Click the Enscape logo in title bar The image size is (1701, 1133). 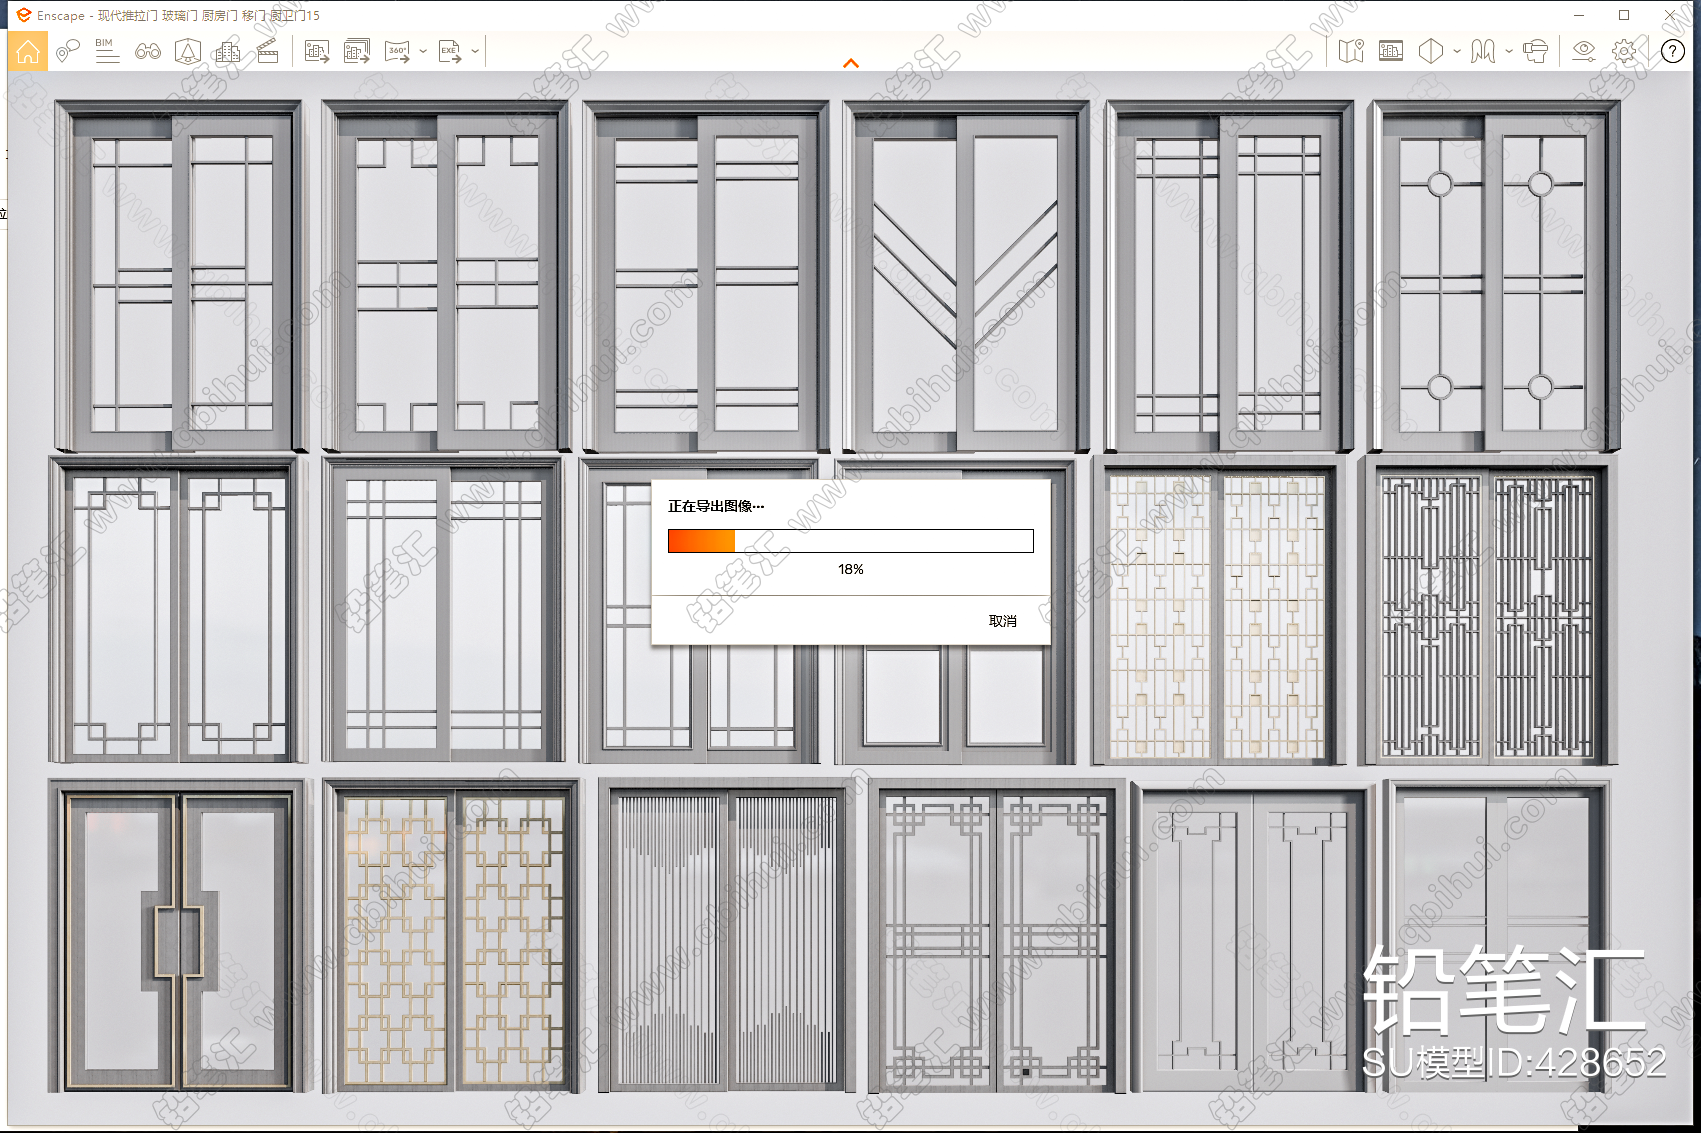24,15
